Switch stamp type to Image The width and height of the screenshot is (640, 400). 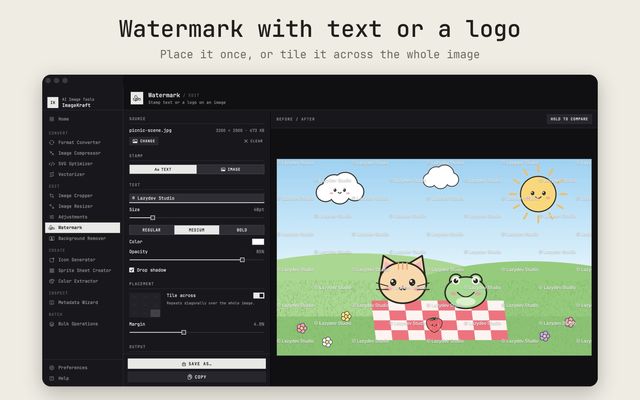click(x=231, y=169)
